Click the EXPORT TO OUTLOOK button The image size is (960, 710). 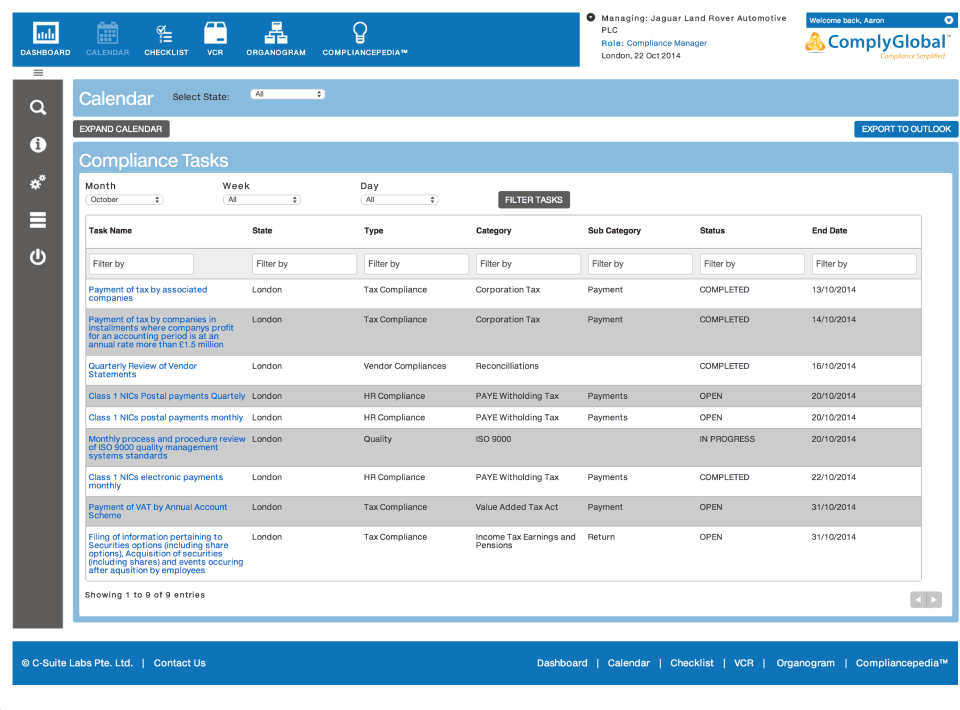tap(905, 129)
